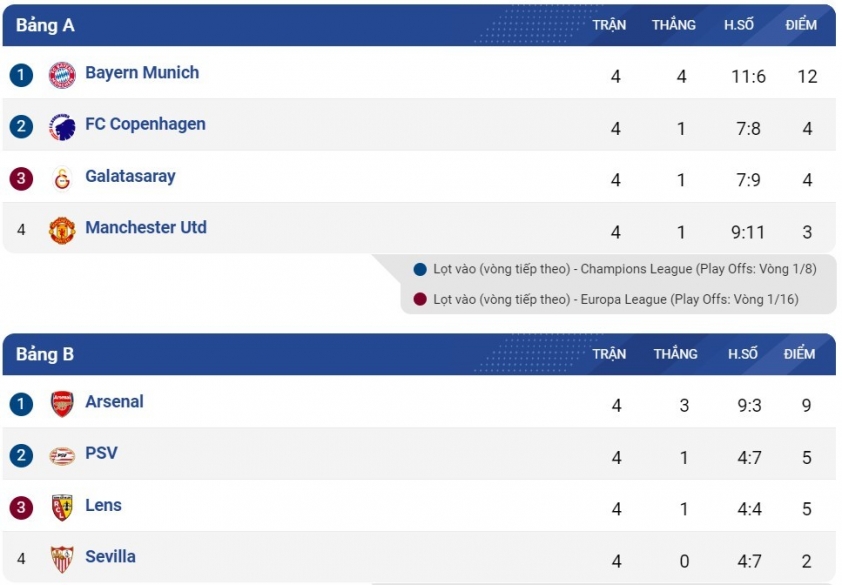
Task: Open the Manchester Utd team link
Action: (146, 227)
